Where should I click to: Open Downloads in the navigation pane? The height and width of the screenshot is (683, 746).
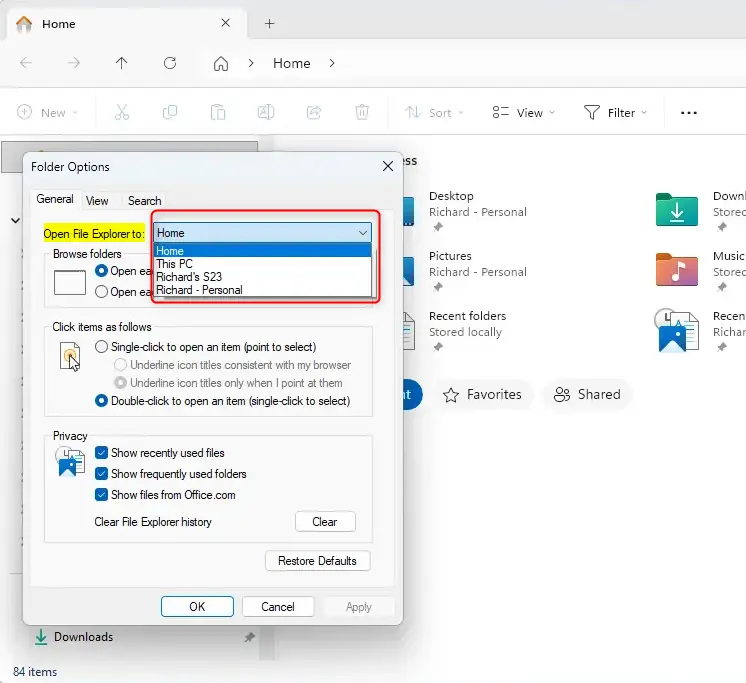pos(83,637)
